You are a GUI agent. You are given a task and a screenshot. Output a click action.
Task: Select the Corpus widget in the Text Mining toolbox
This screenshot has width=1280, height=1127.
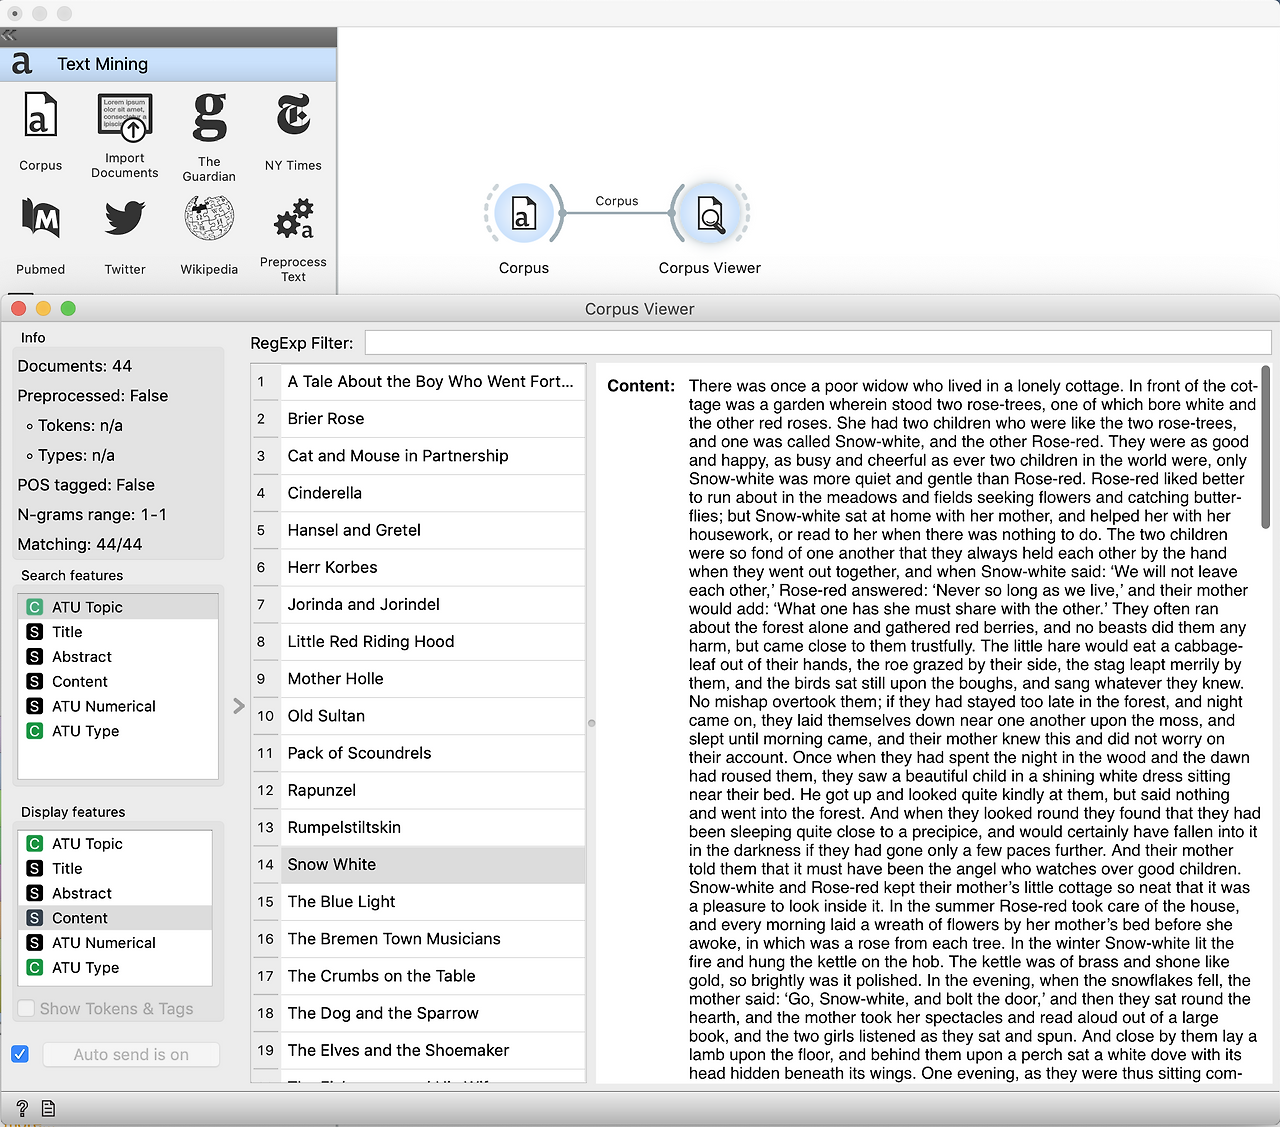[x=40, y=131]
